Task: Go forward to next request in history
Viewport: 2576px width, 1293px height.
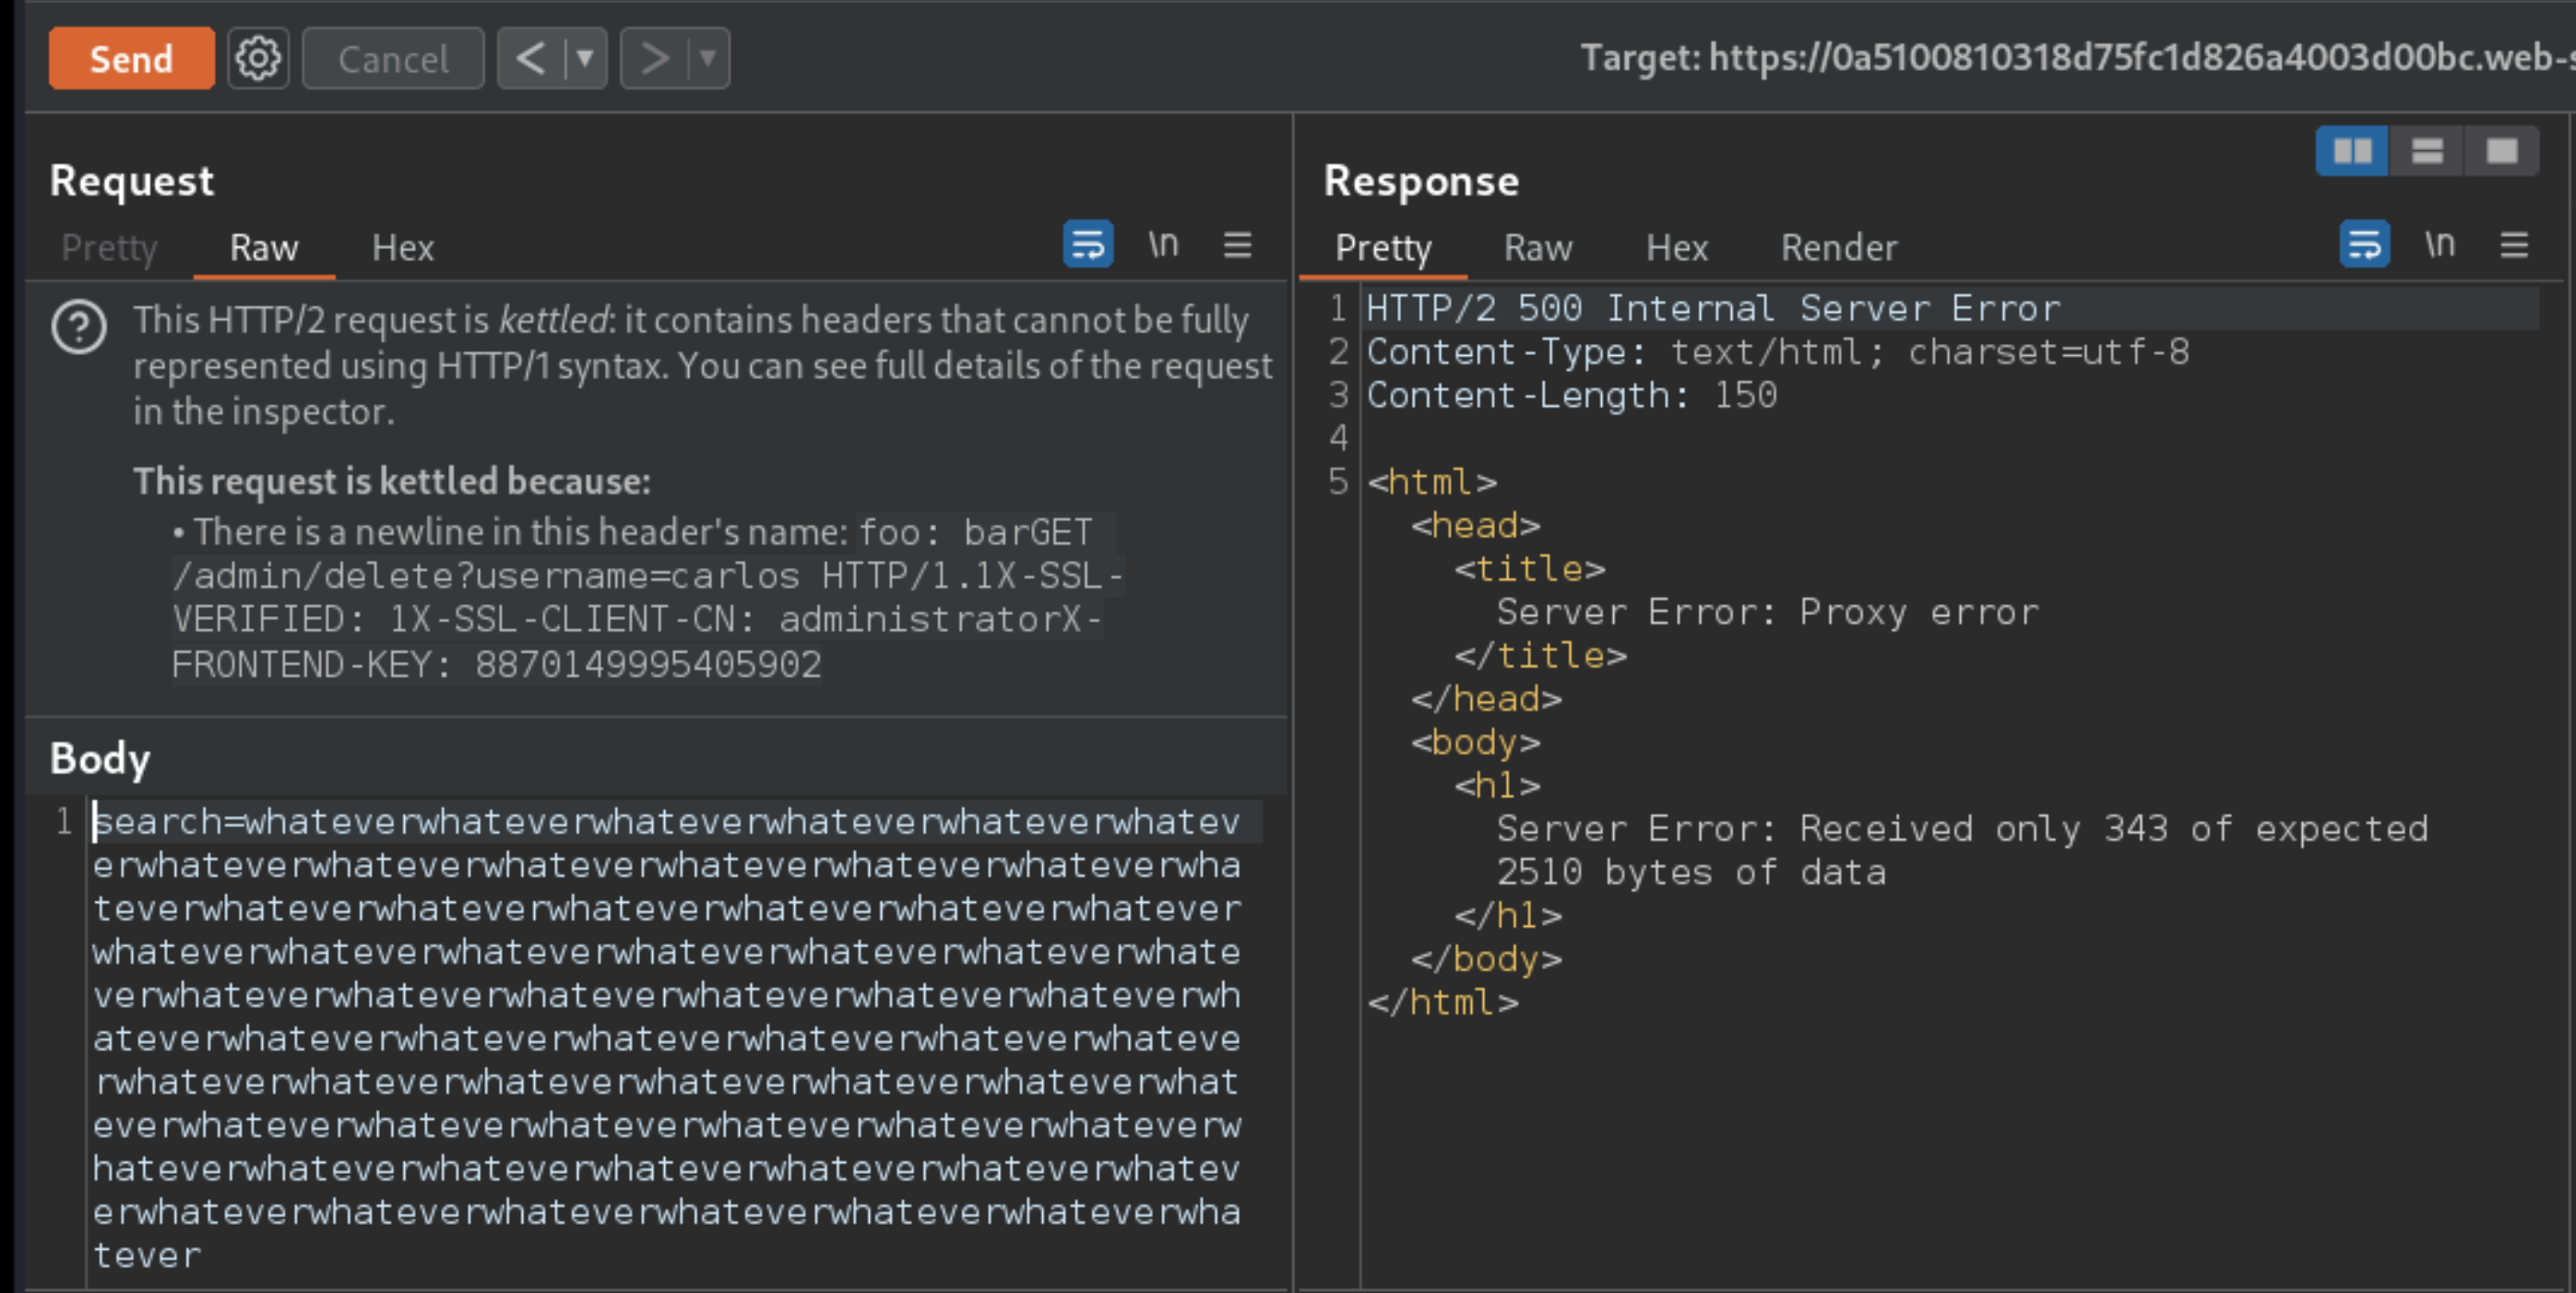Action: point(654,59)
